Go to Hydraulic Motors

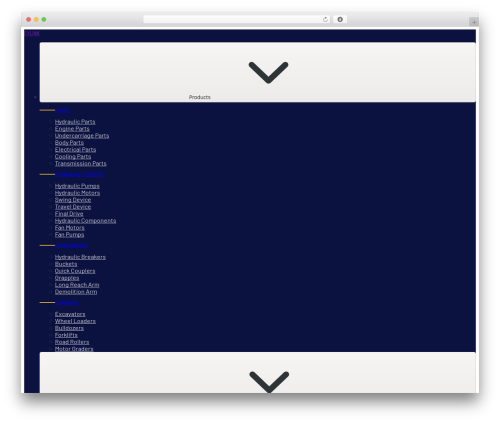click(77, 193)
